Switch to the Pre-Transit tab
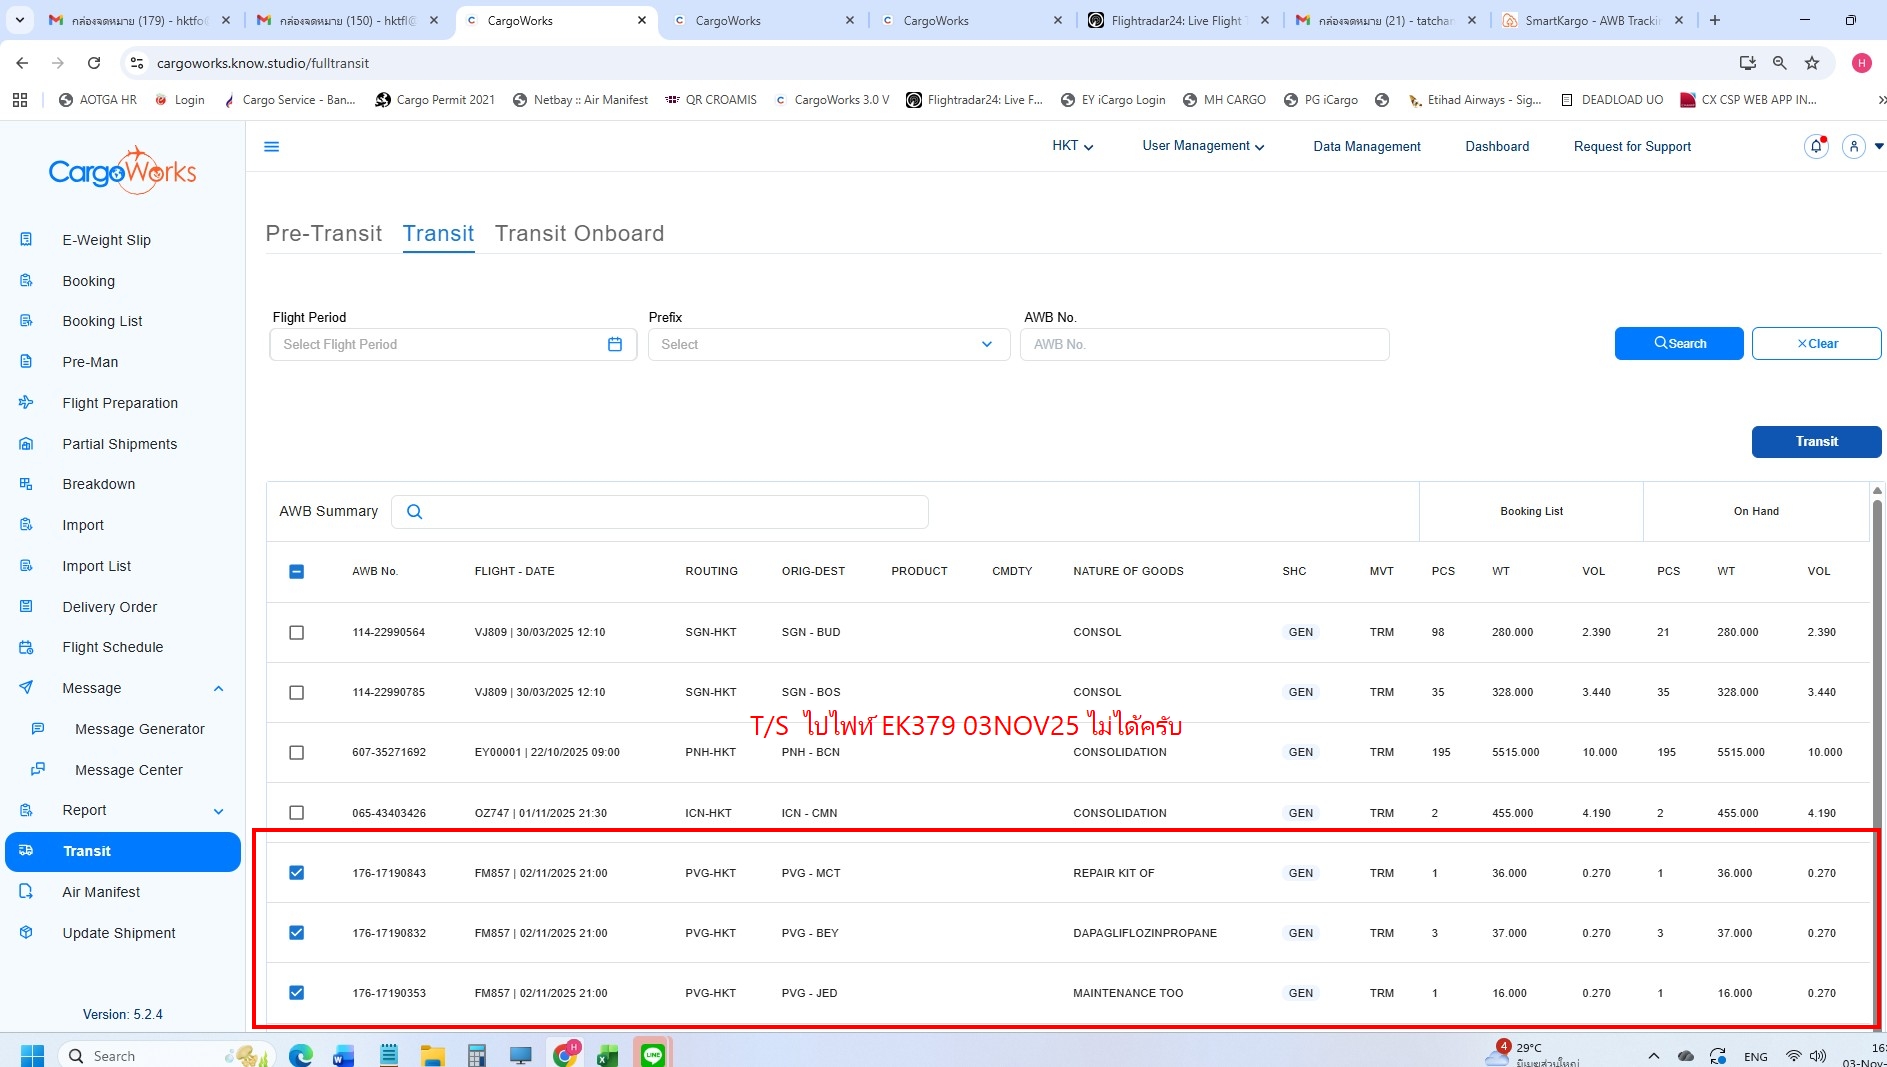1887x1067 pixels. [323, 233]
